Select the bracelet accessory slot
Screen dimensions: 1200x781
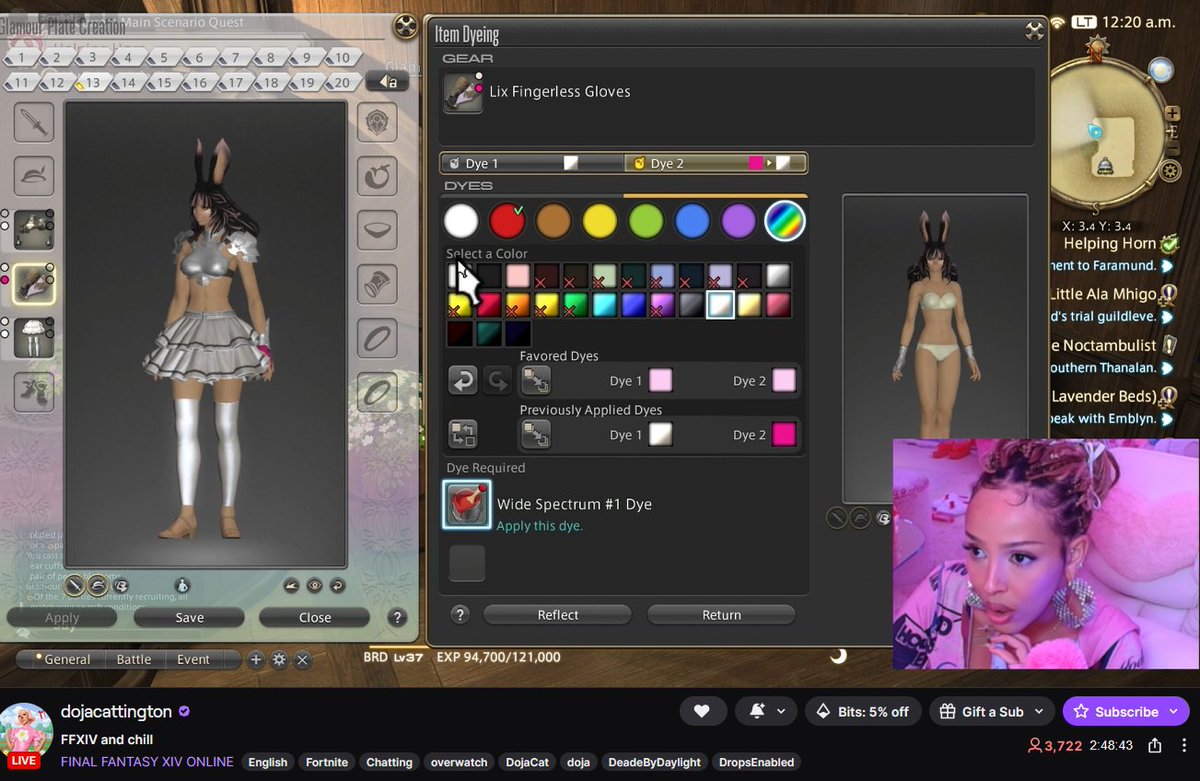tap(377, 285)
